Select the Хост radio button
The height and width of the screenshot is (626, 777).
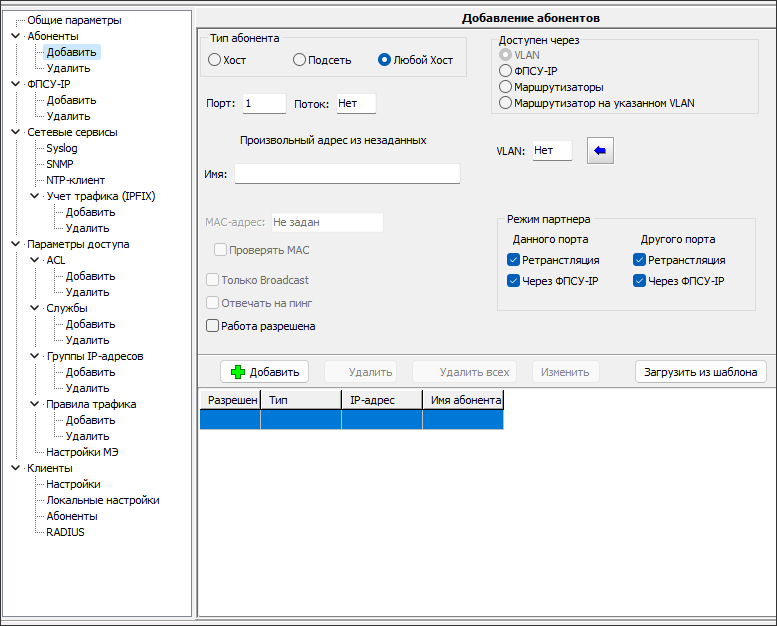(x=214, y=60)
